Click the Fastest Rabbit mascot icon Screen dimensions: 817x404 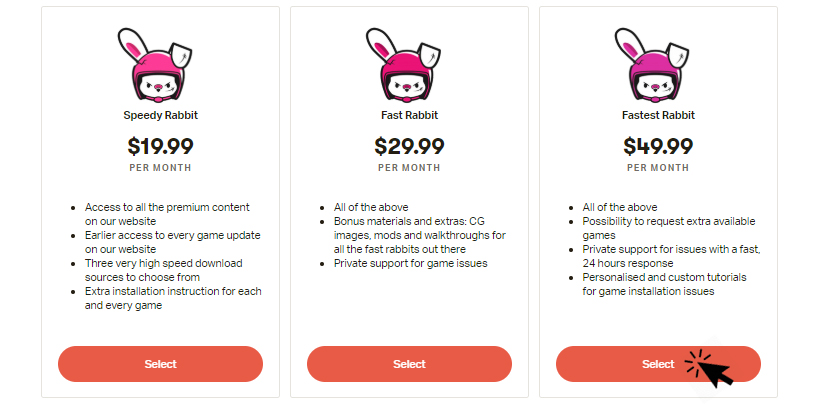click(658, 66)
